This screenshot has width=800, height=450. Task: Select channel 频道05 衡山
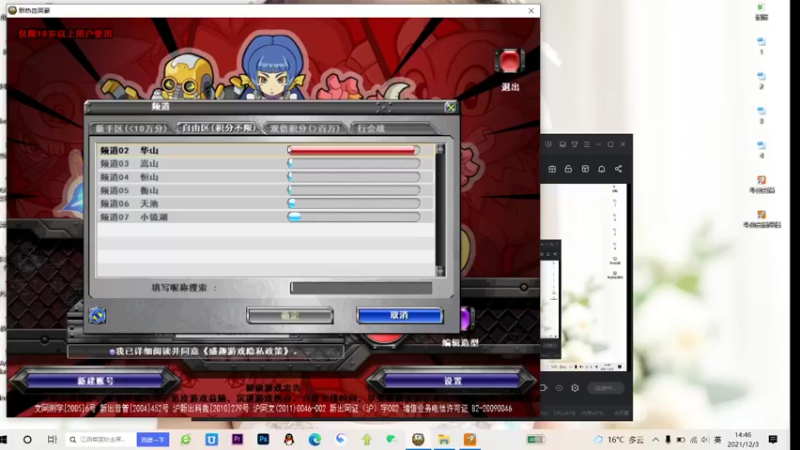click(265, 190)
